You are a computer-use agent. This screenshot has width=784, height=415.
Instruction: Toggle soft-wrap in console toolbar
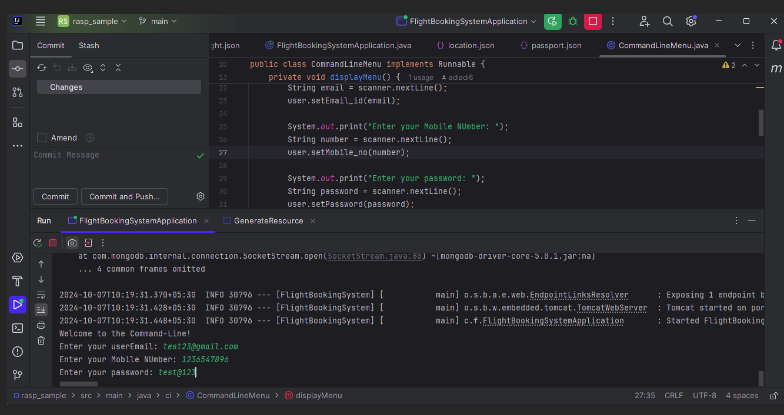(41, 294)
